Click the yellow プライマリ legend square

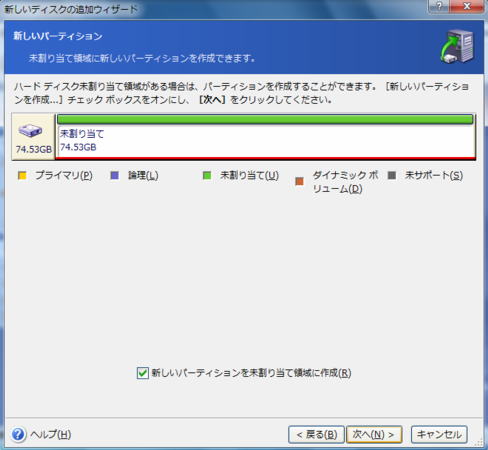(x=22, y=175)
